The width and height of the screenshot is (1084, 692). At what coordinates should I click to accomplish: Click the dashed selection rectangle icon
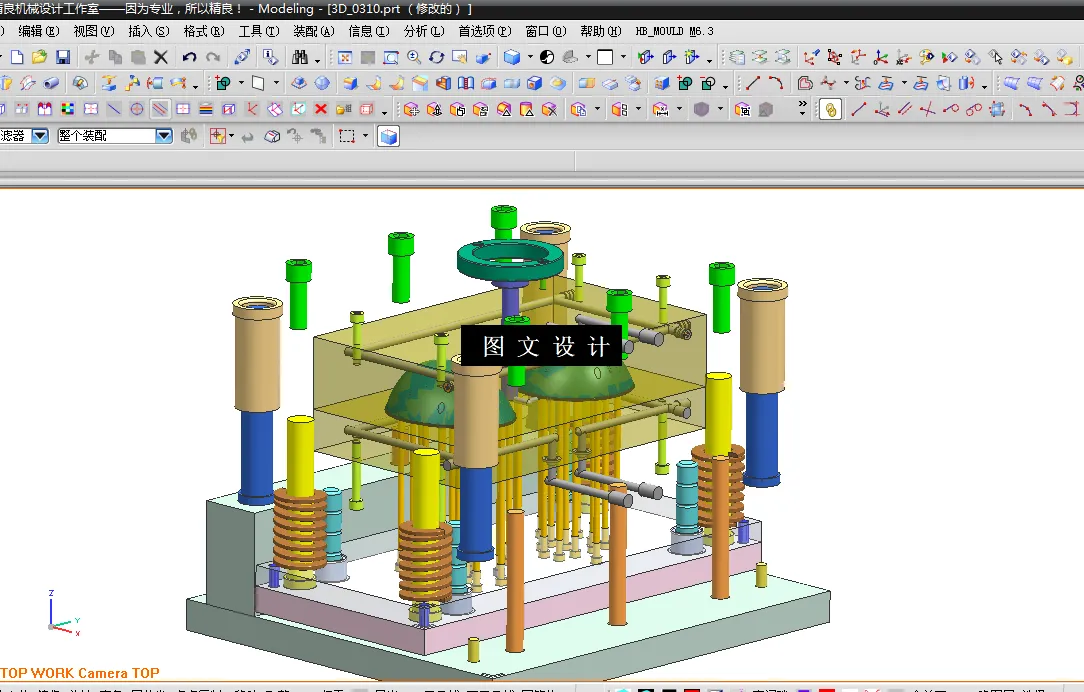[x=347, y=136]
